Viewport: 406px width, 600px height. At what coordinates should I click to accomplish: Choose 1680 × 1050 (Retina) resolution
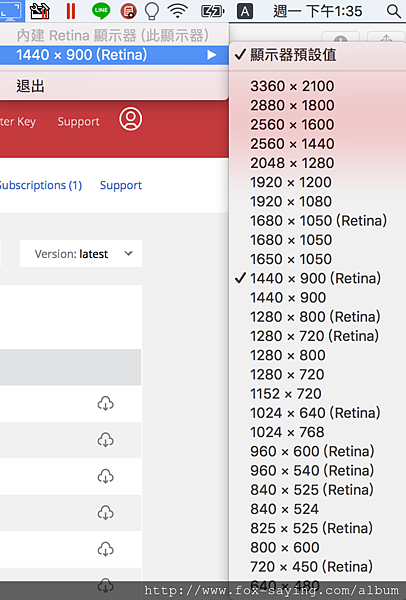pos(318,221)
